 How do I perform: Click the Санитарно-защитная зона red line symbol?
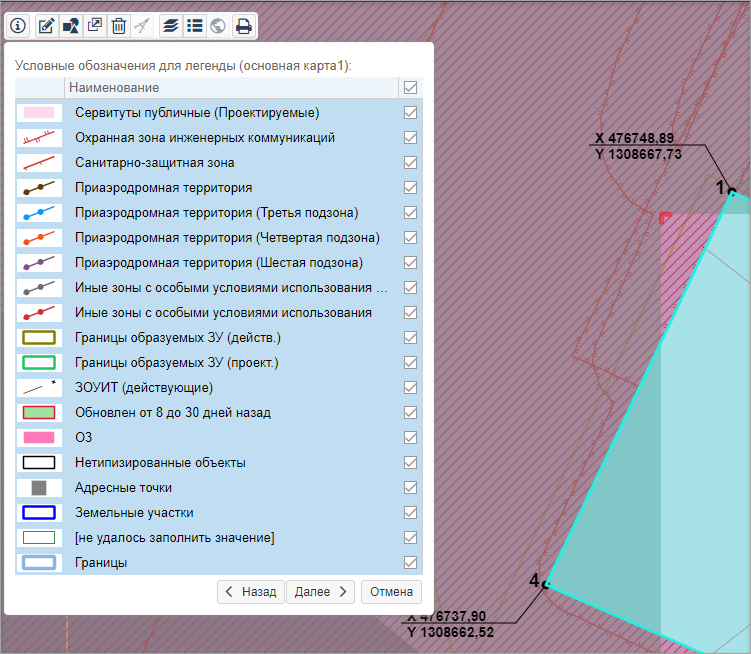coord(39,162)
